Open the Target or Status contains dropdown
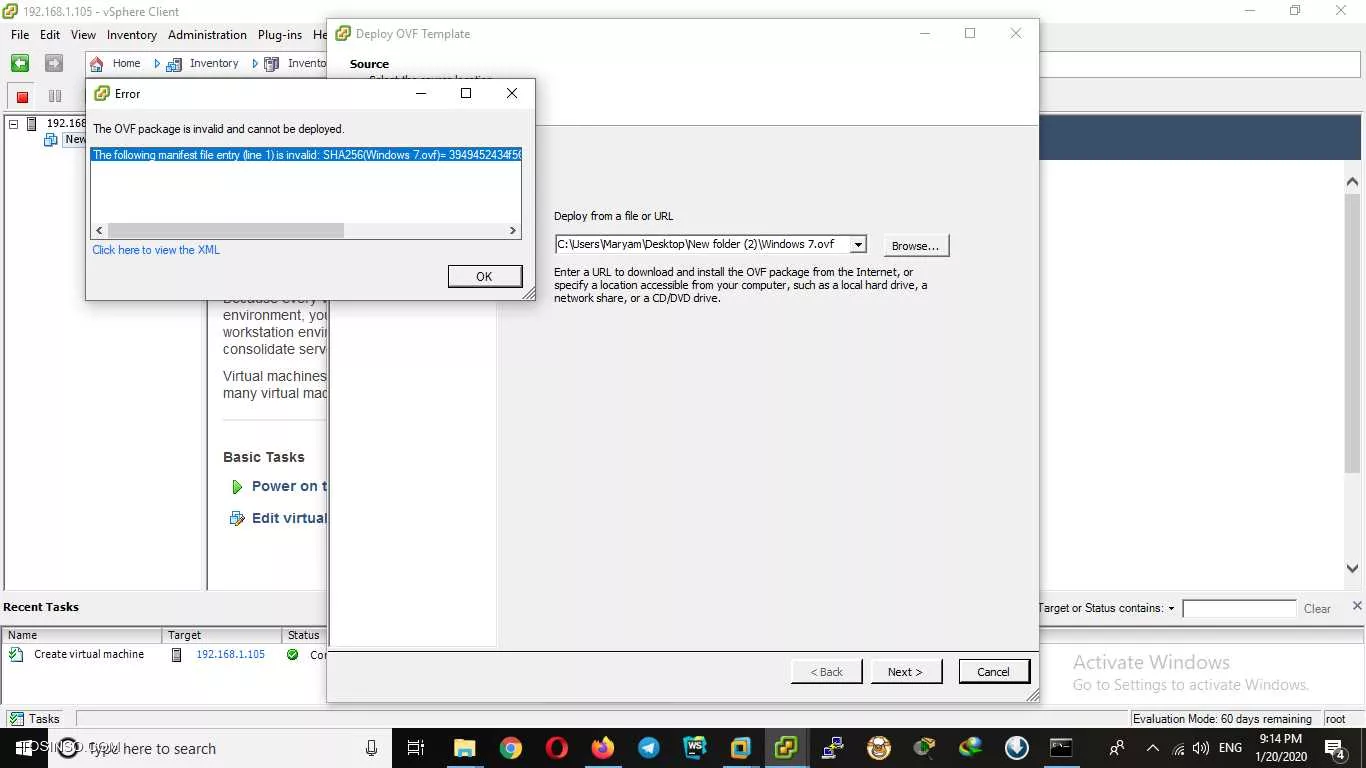 click(1171, 609)
